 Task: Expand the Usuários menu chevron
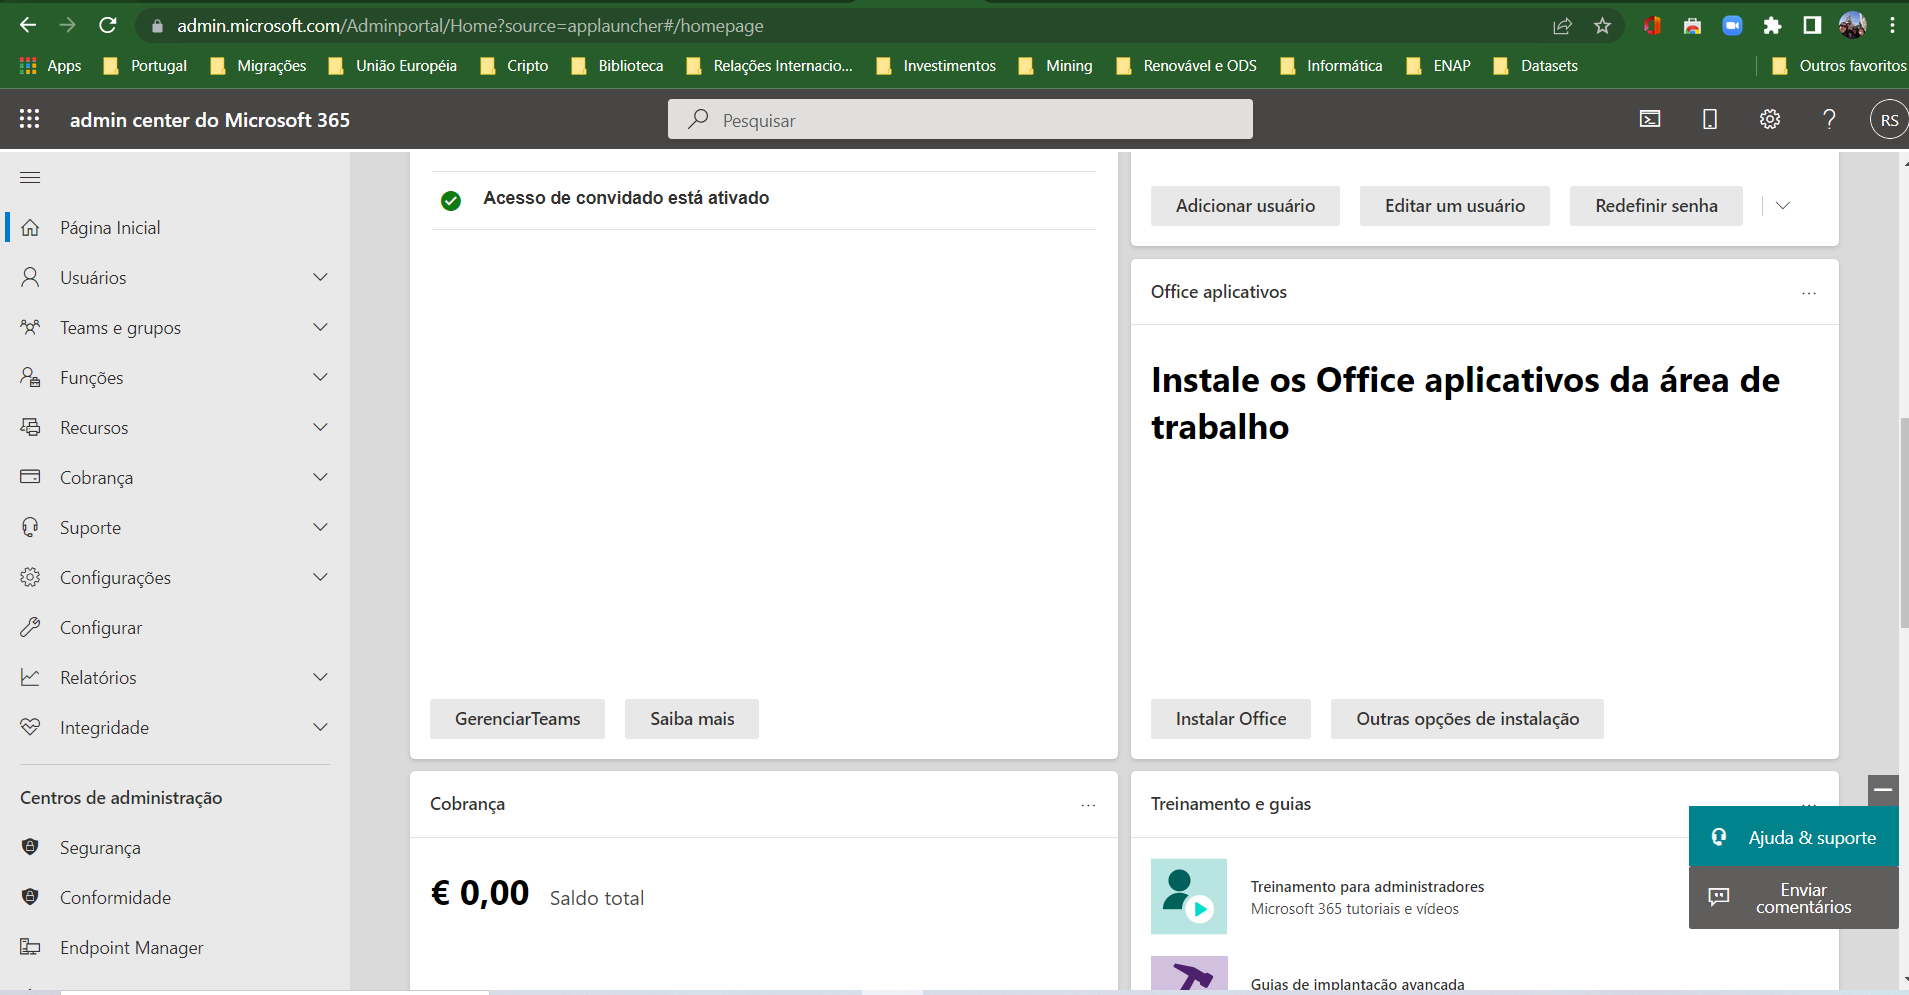tap(320, 277)
